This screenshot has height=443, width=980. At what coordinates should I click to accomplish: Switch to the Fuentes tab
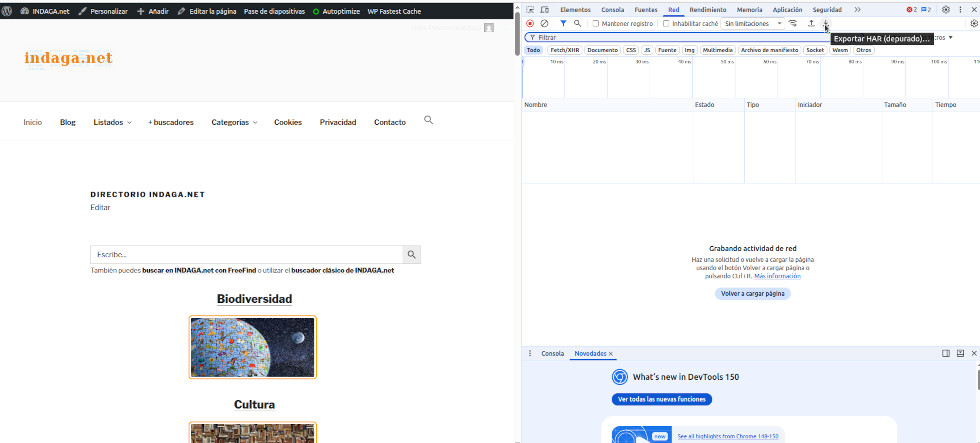pyautogui.click(x=646, y=10)
